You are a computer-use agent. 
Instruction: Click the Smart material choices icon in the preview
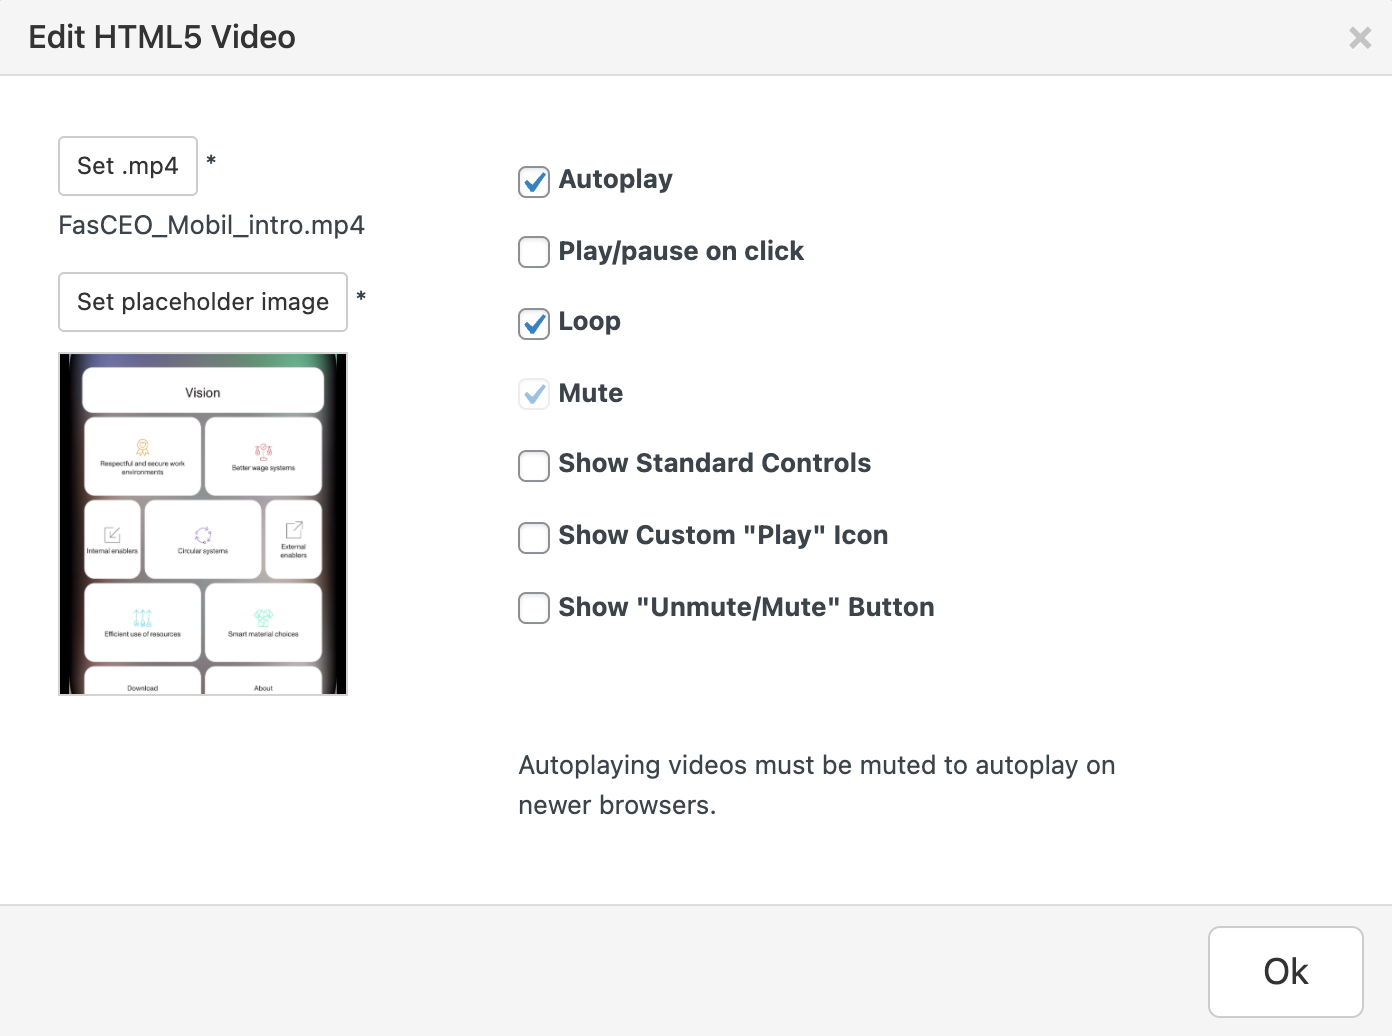(263, 618)
